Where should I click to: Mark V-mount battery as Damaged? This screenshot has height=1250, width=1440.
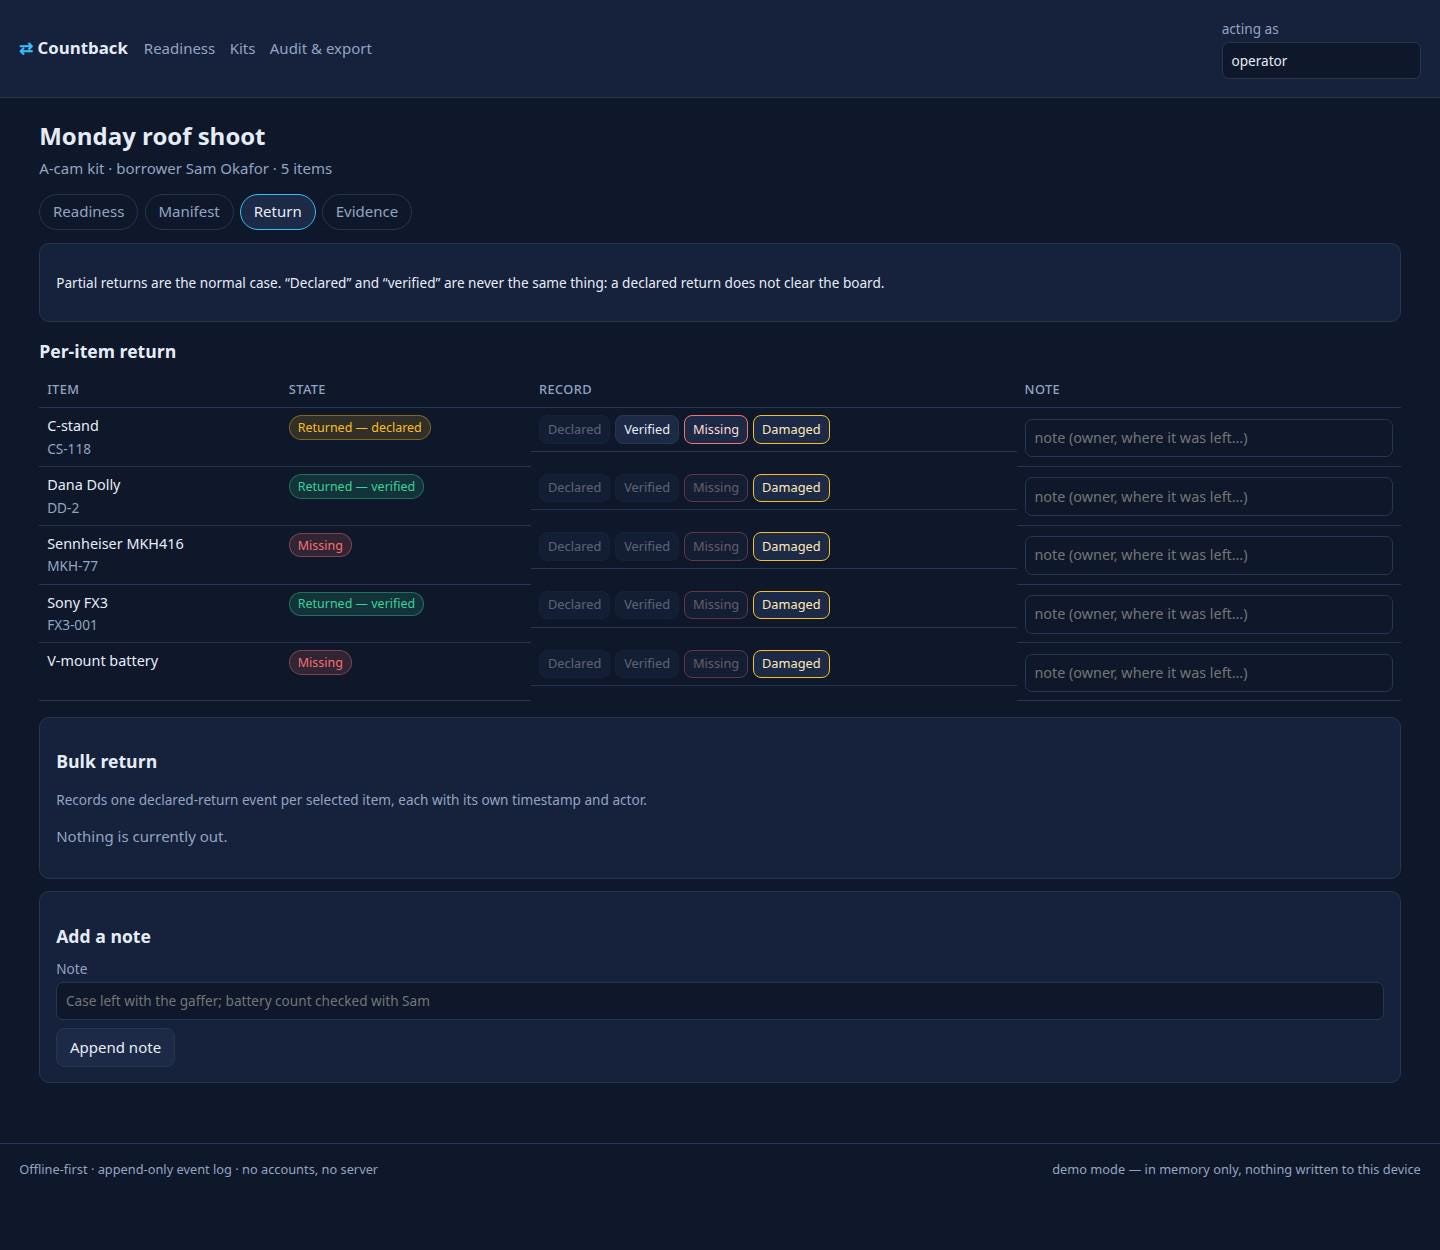[x=791, y=664]
